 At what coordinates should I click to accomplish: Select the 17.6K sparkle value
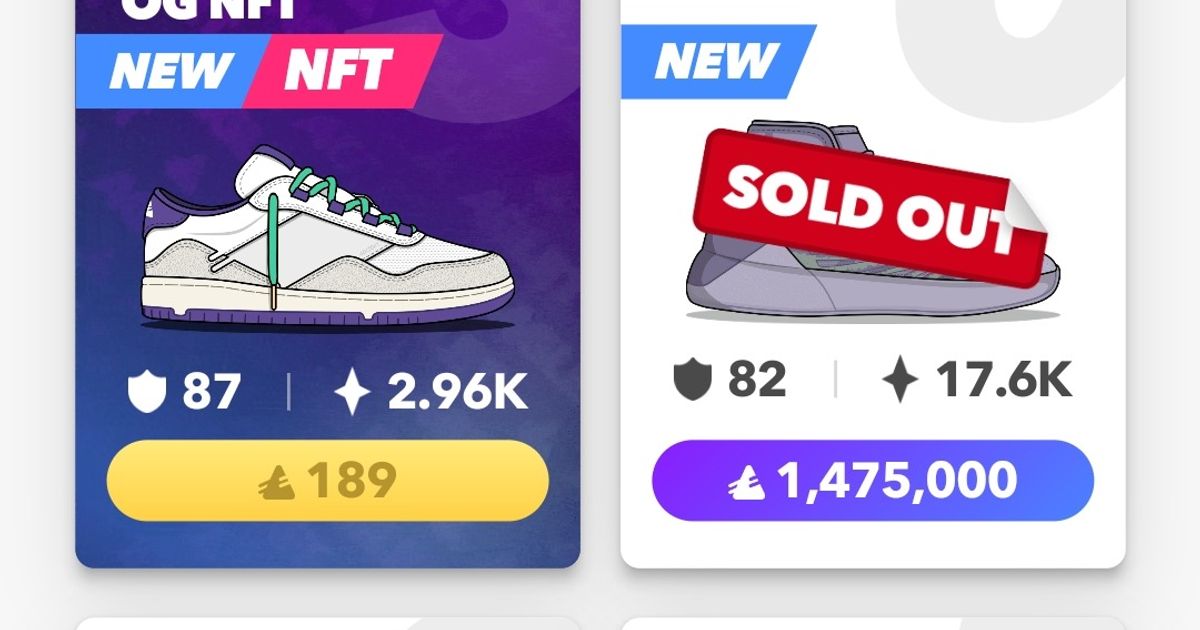1003,381
